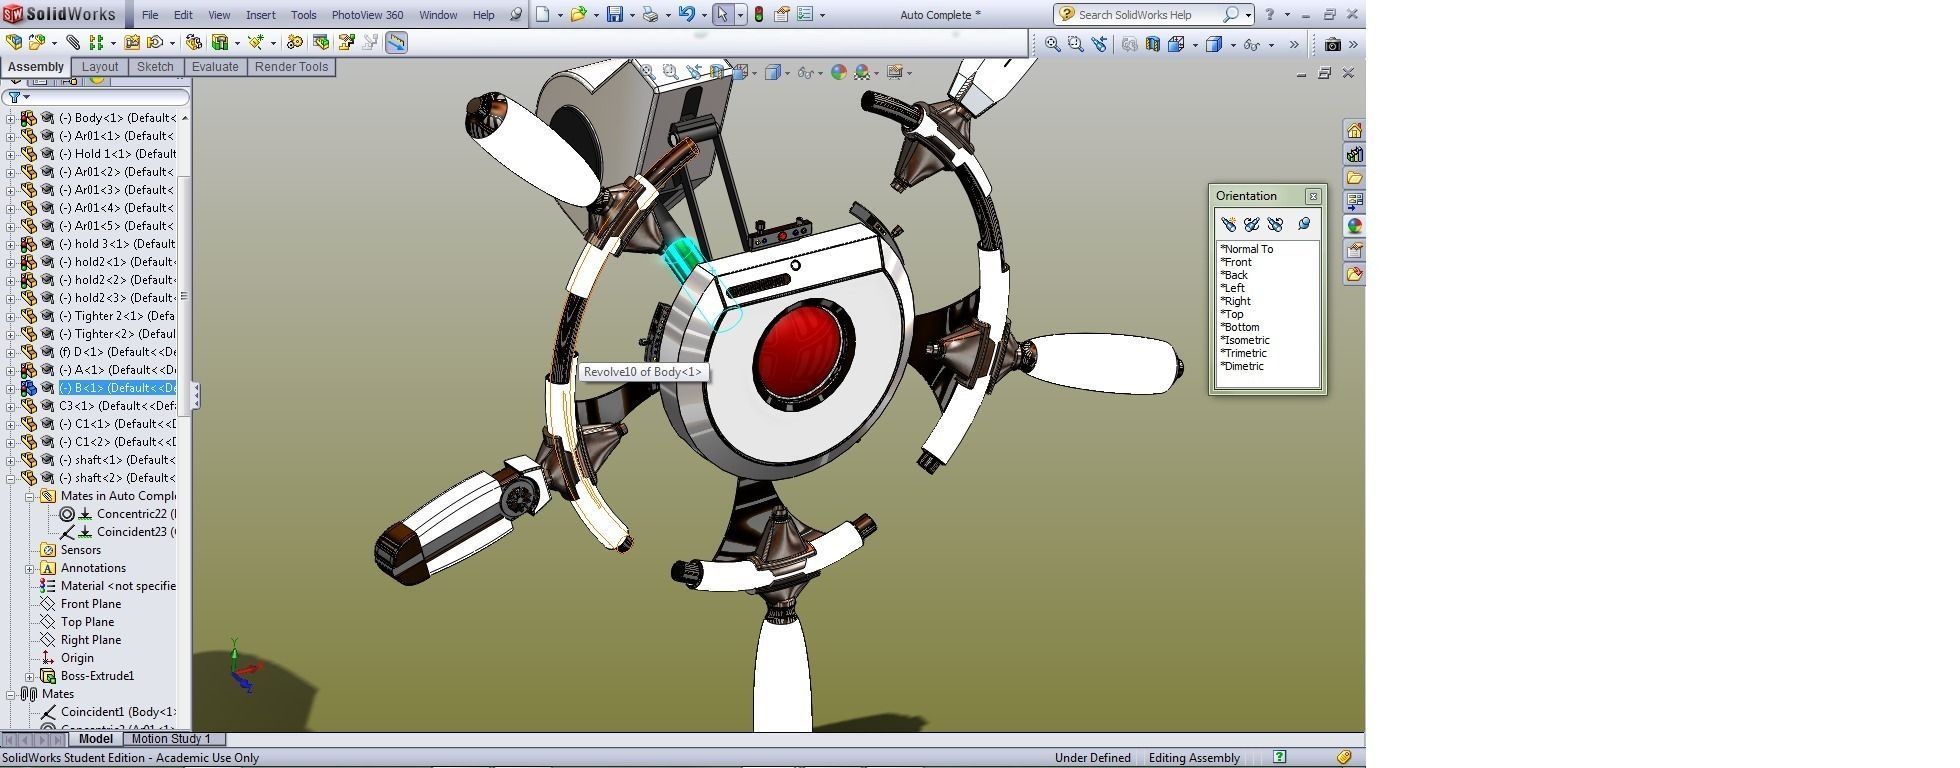Click the camera Screen Capture icon
The width and height of the screenshot is (1960, 768).
[1333, 44]
